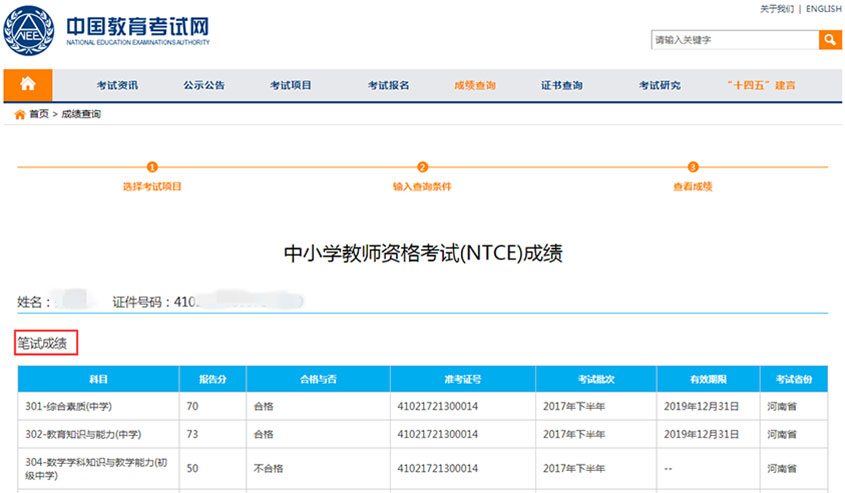
Task: Click the 科目 table column header
Action: tap(98, 379)
